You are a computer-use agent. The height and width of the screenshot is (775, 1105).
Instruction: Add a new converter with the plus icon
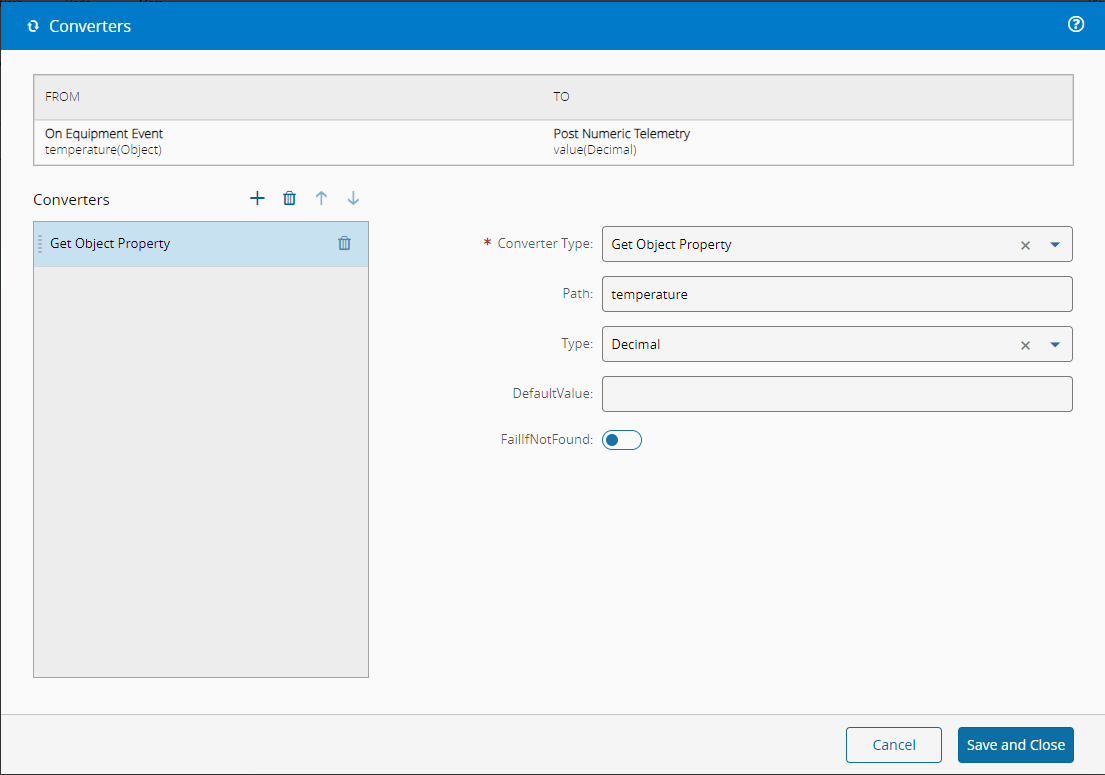[x=257, y=198]
